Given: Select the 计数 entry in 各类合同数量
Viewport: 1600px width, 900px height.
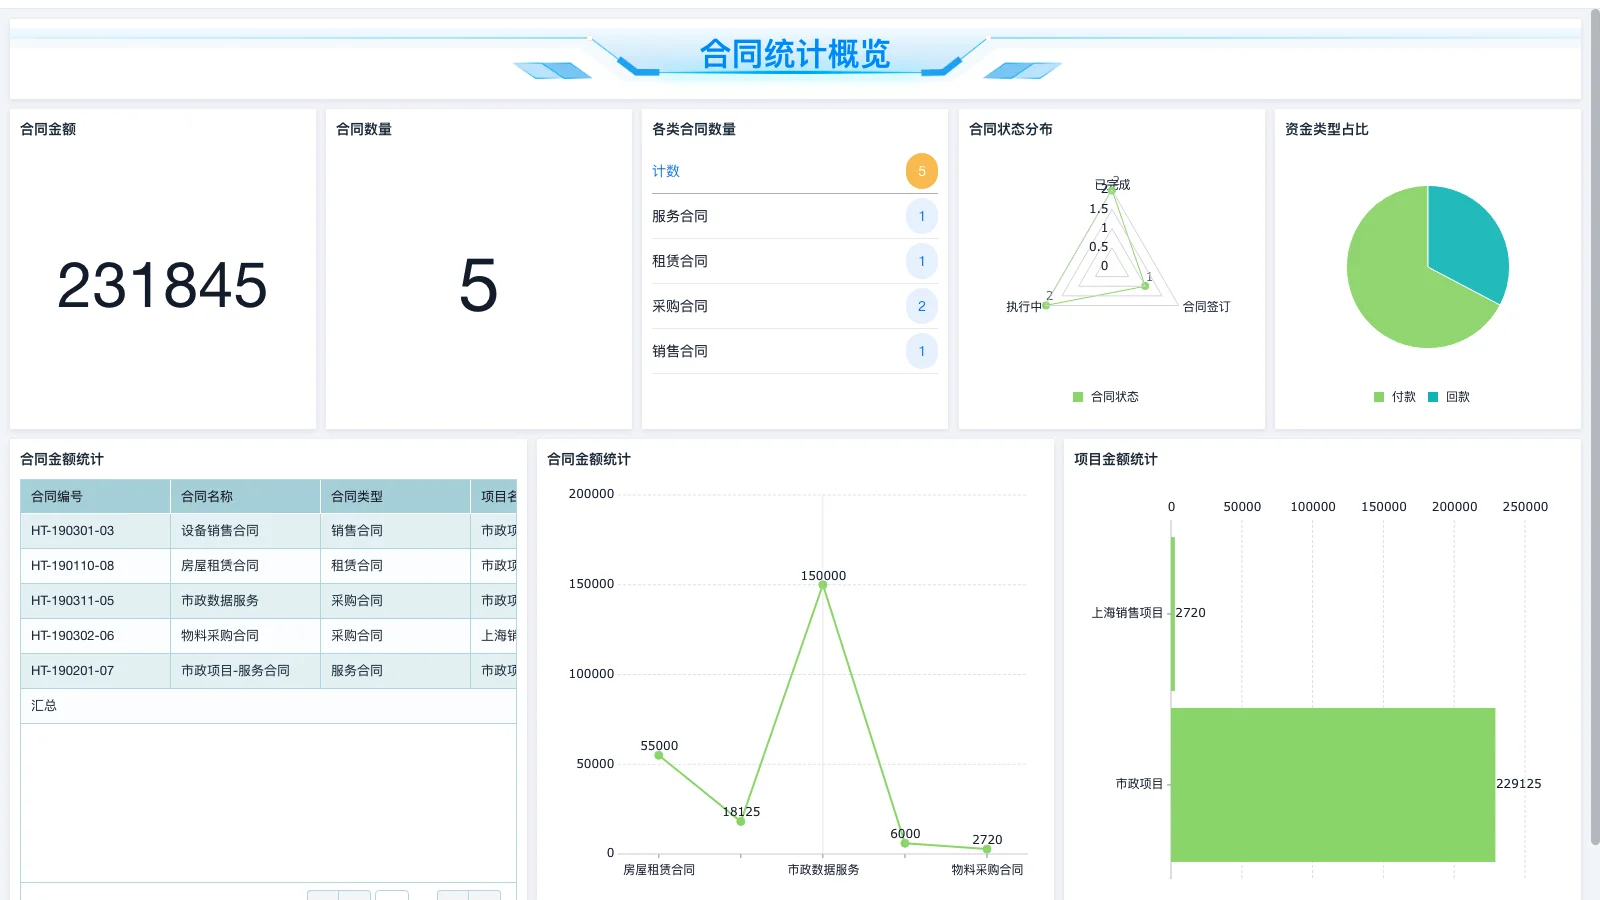Looking at the screenshot, I should coord(666,171).
